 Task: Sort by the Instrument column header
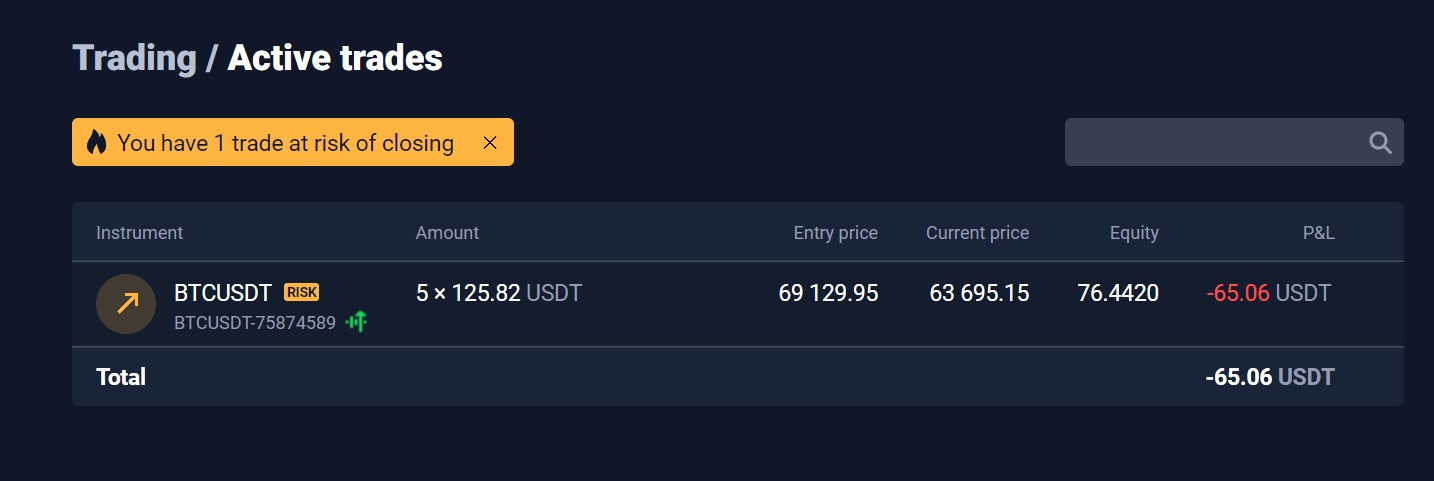pos(139,233)
